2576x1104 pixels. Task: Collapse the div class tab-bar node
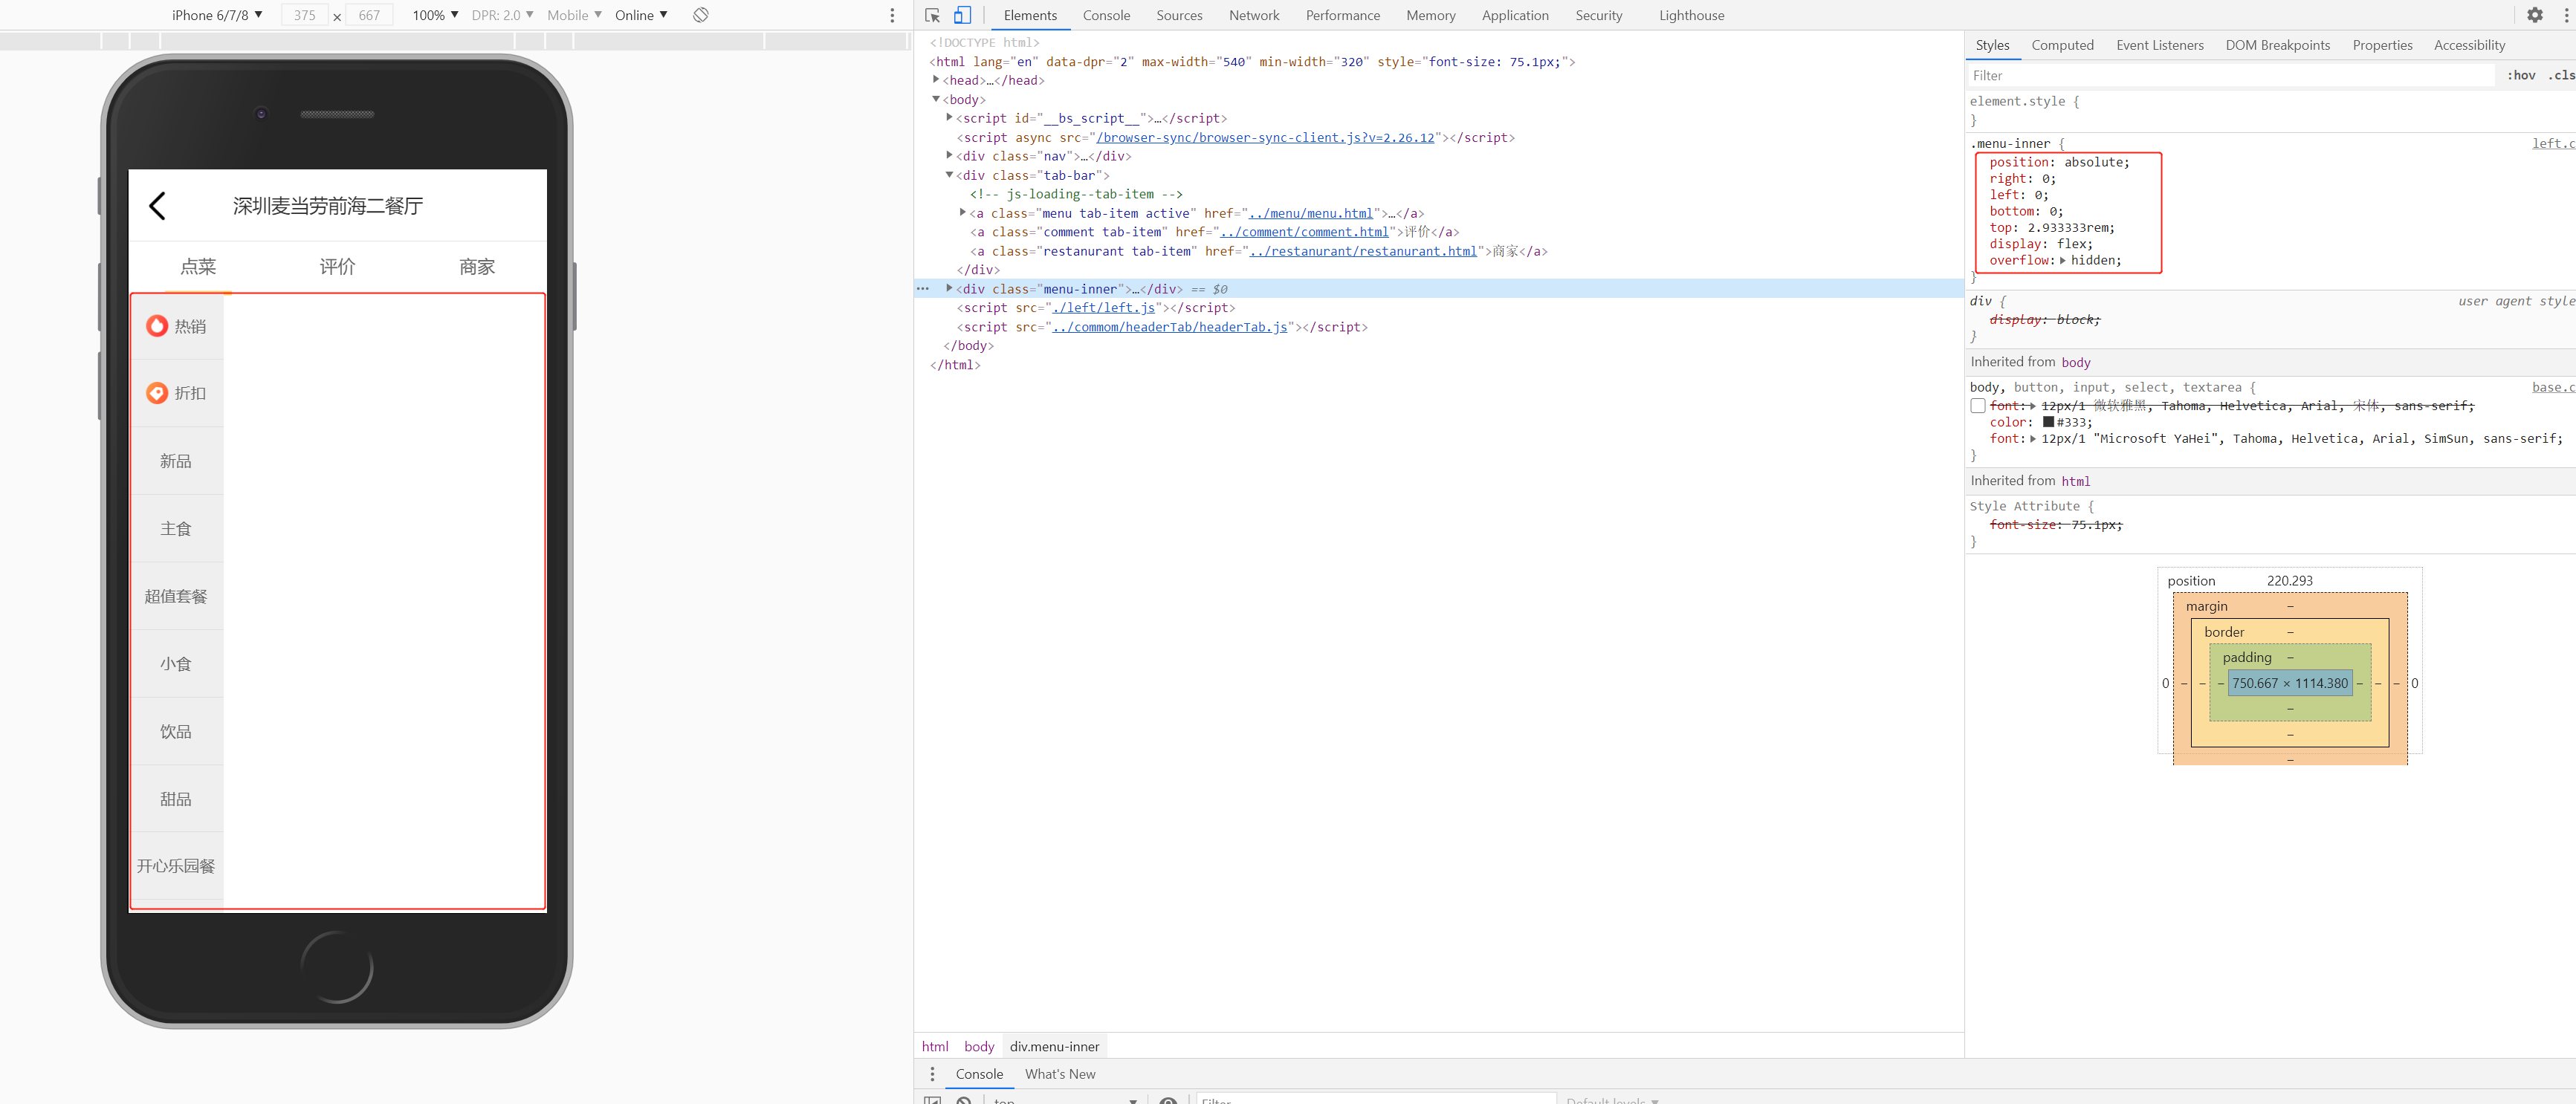pos(949,175)
